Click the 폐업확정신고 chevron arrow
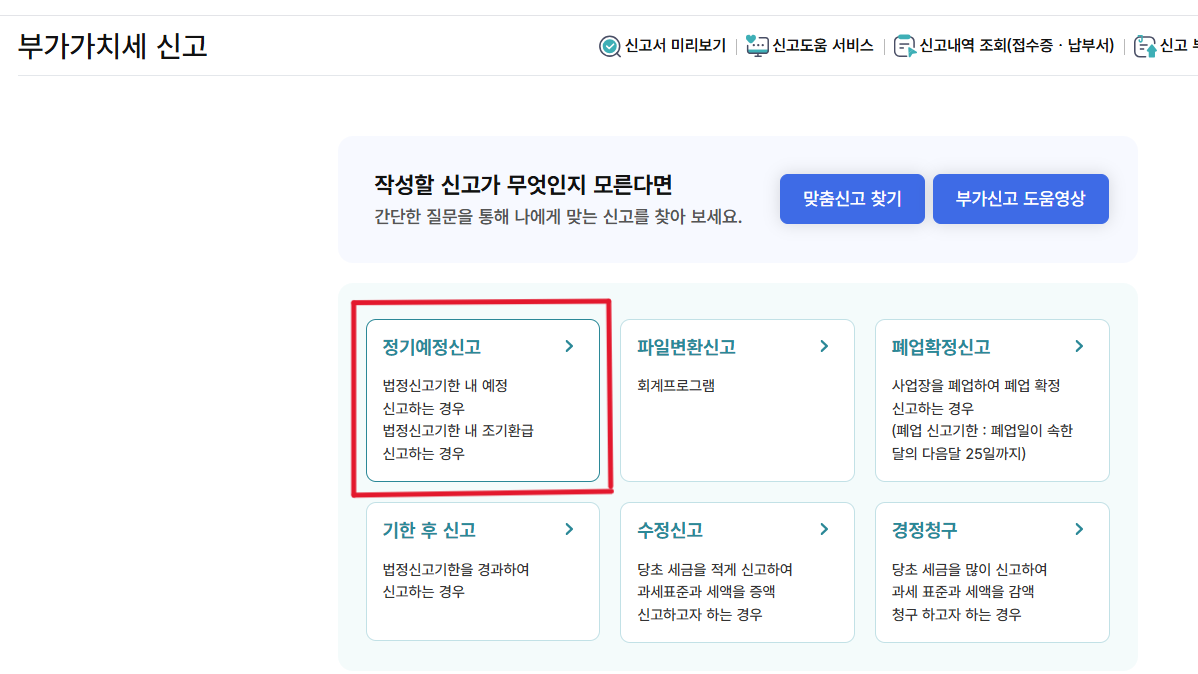The height and width of the screenshot is (674, 1198). 1079,346
